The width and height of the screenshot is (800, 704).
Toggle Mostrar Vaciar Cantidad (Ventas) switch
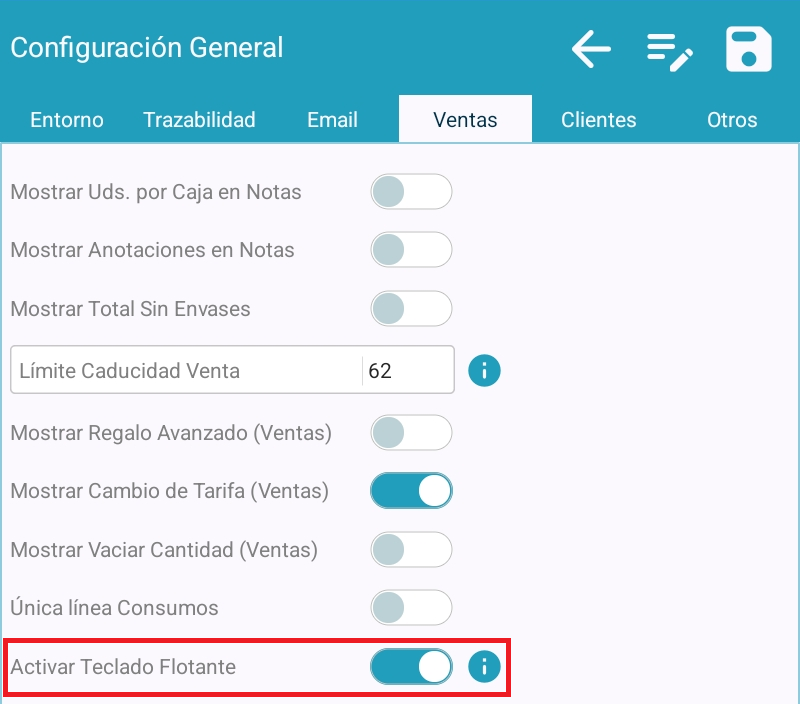point(411,549)
